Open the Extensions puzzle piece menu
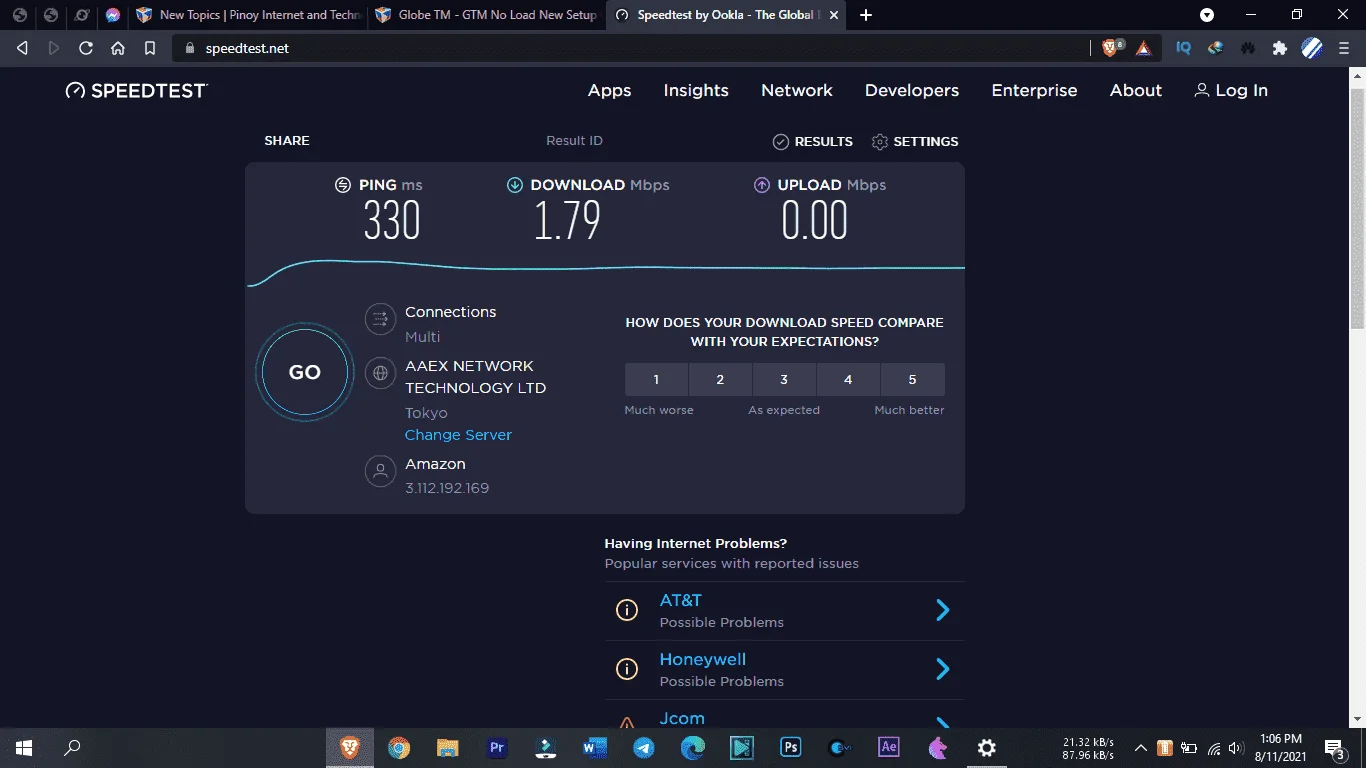The height and width of the screenshot is (768, 1366). click(1279, 48)
